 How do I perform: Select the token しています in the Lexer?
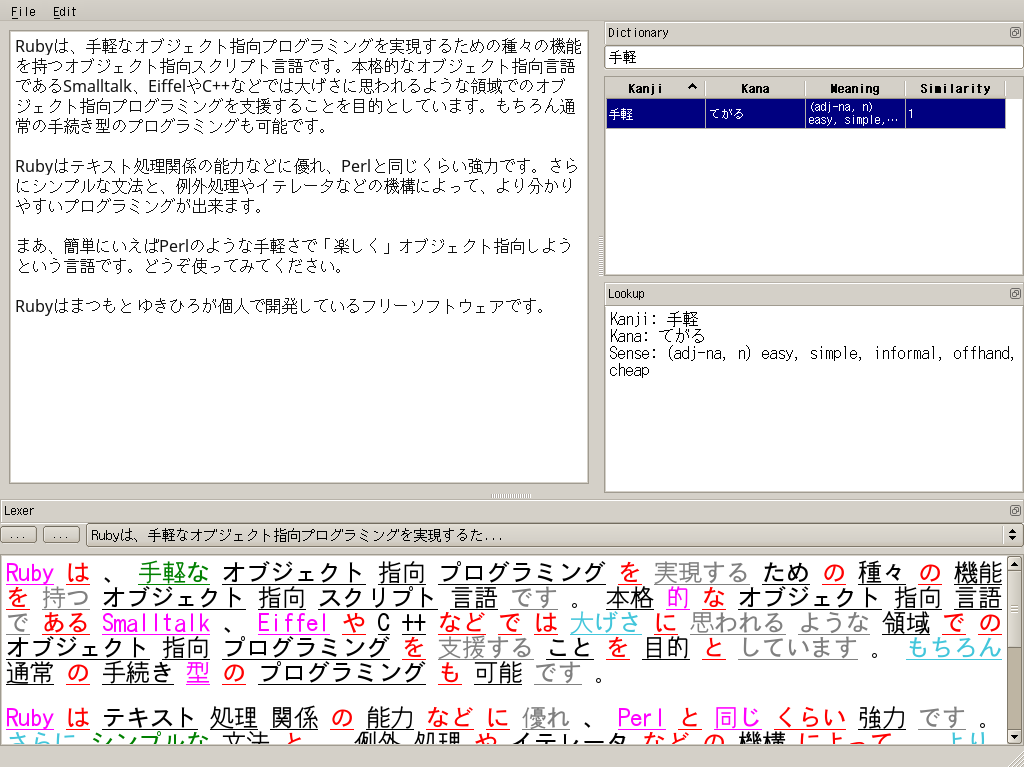(x=798, y=647)
